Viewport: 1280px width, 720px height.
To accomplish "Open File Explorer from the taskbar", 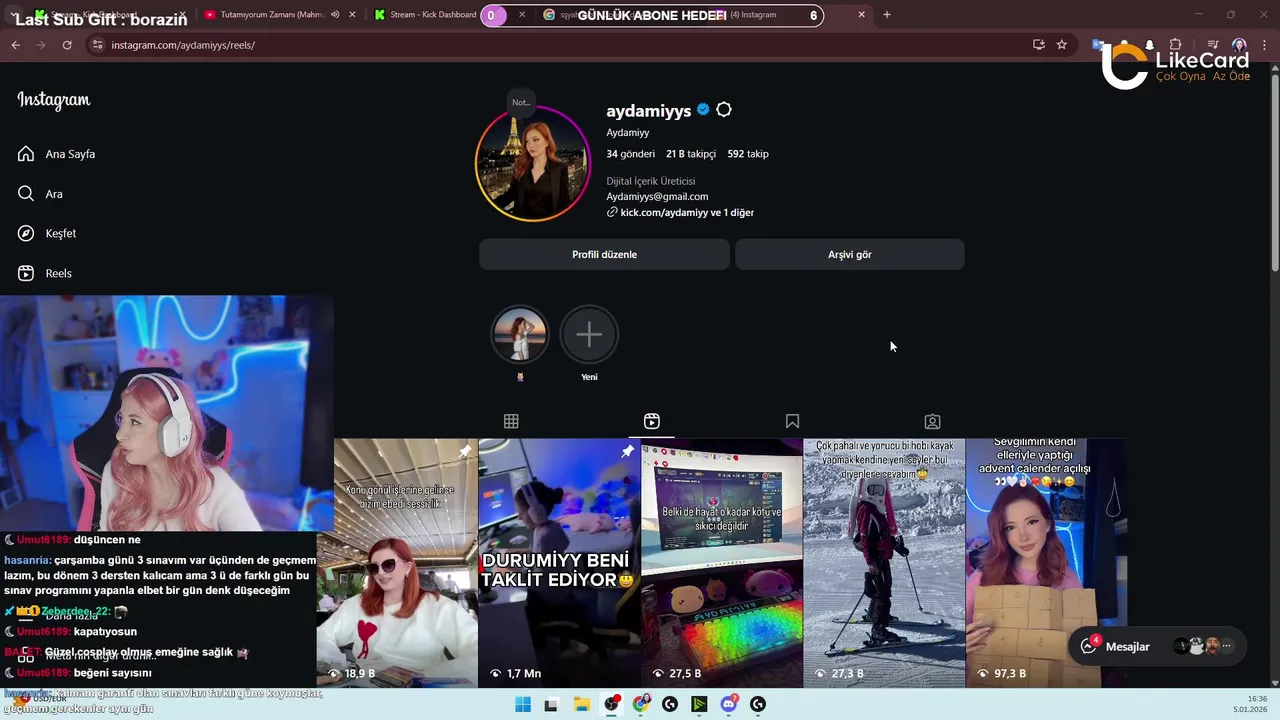I will (581, 705).
